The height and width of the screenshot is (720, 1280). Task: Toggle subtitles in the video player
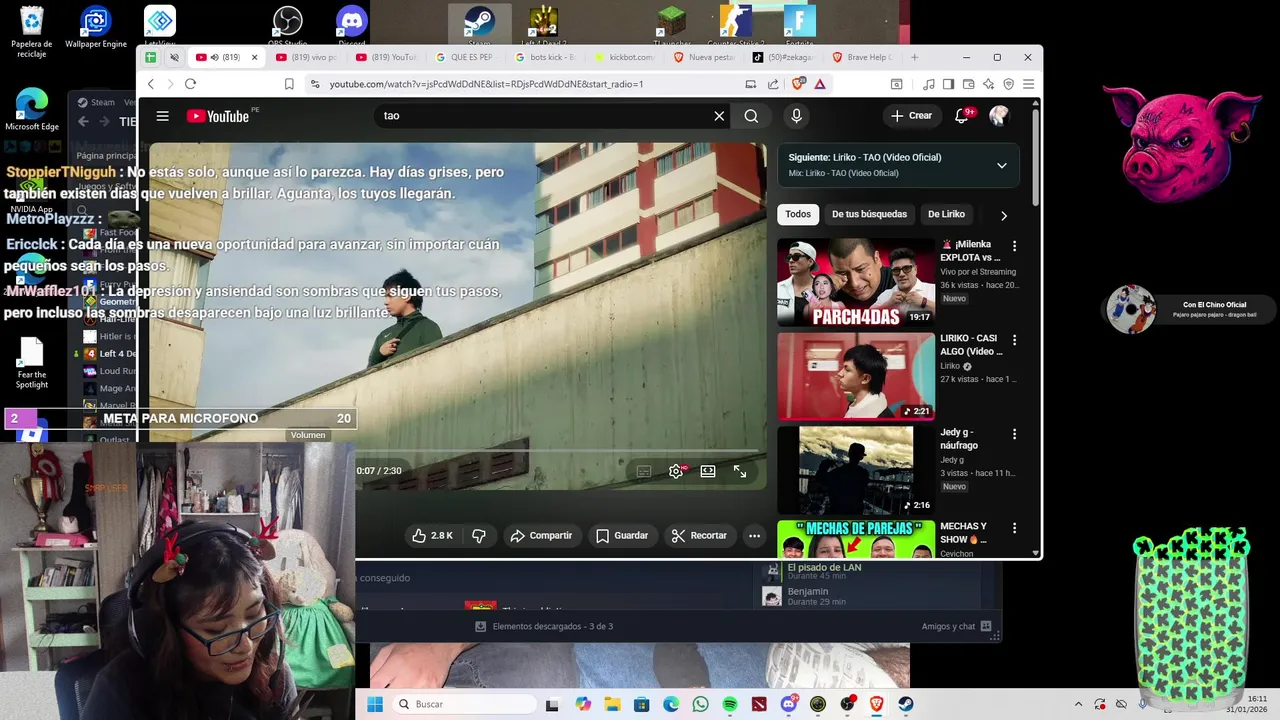click(644, 471)
